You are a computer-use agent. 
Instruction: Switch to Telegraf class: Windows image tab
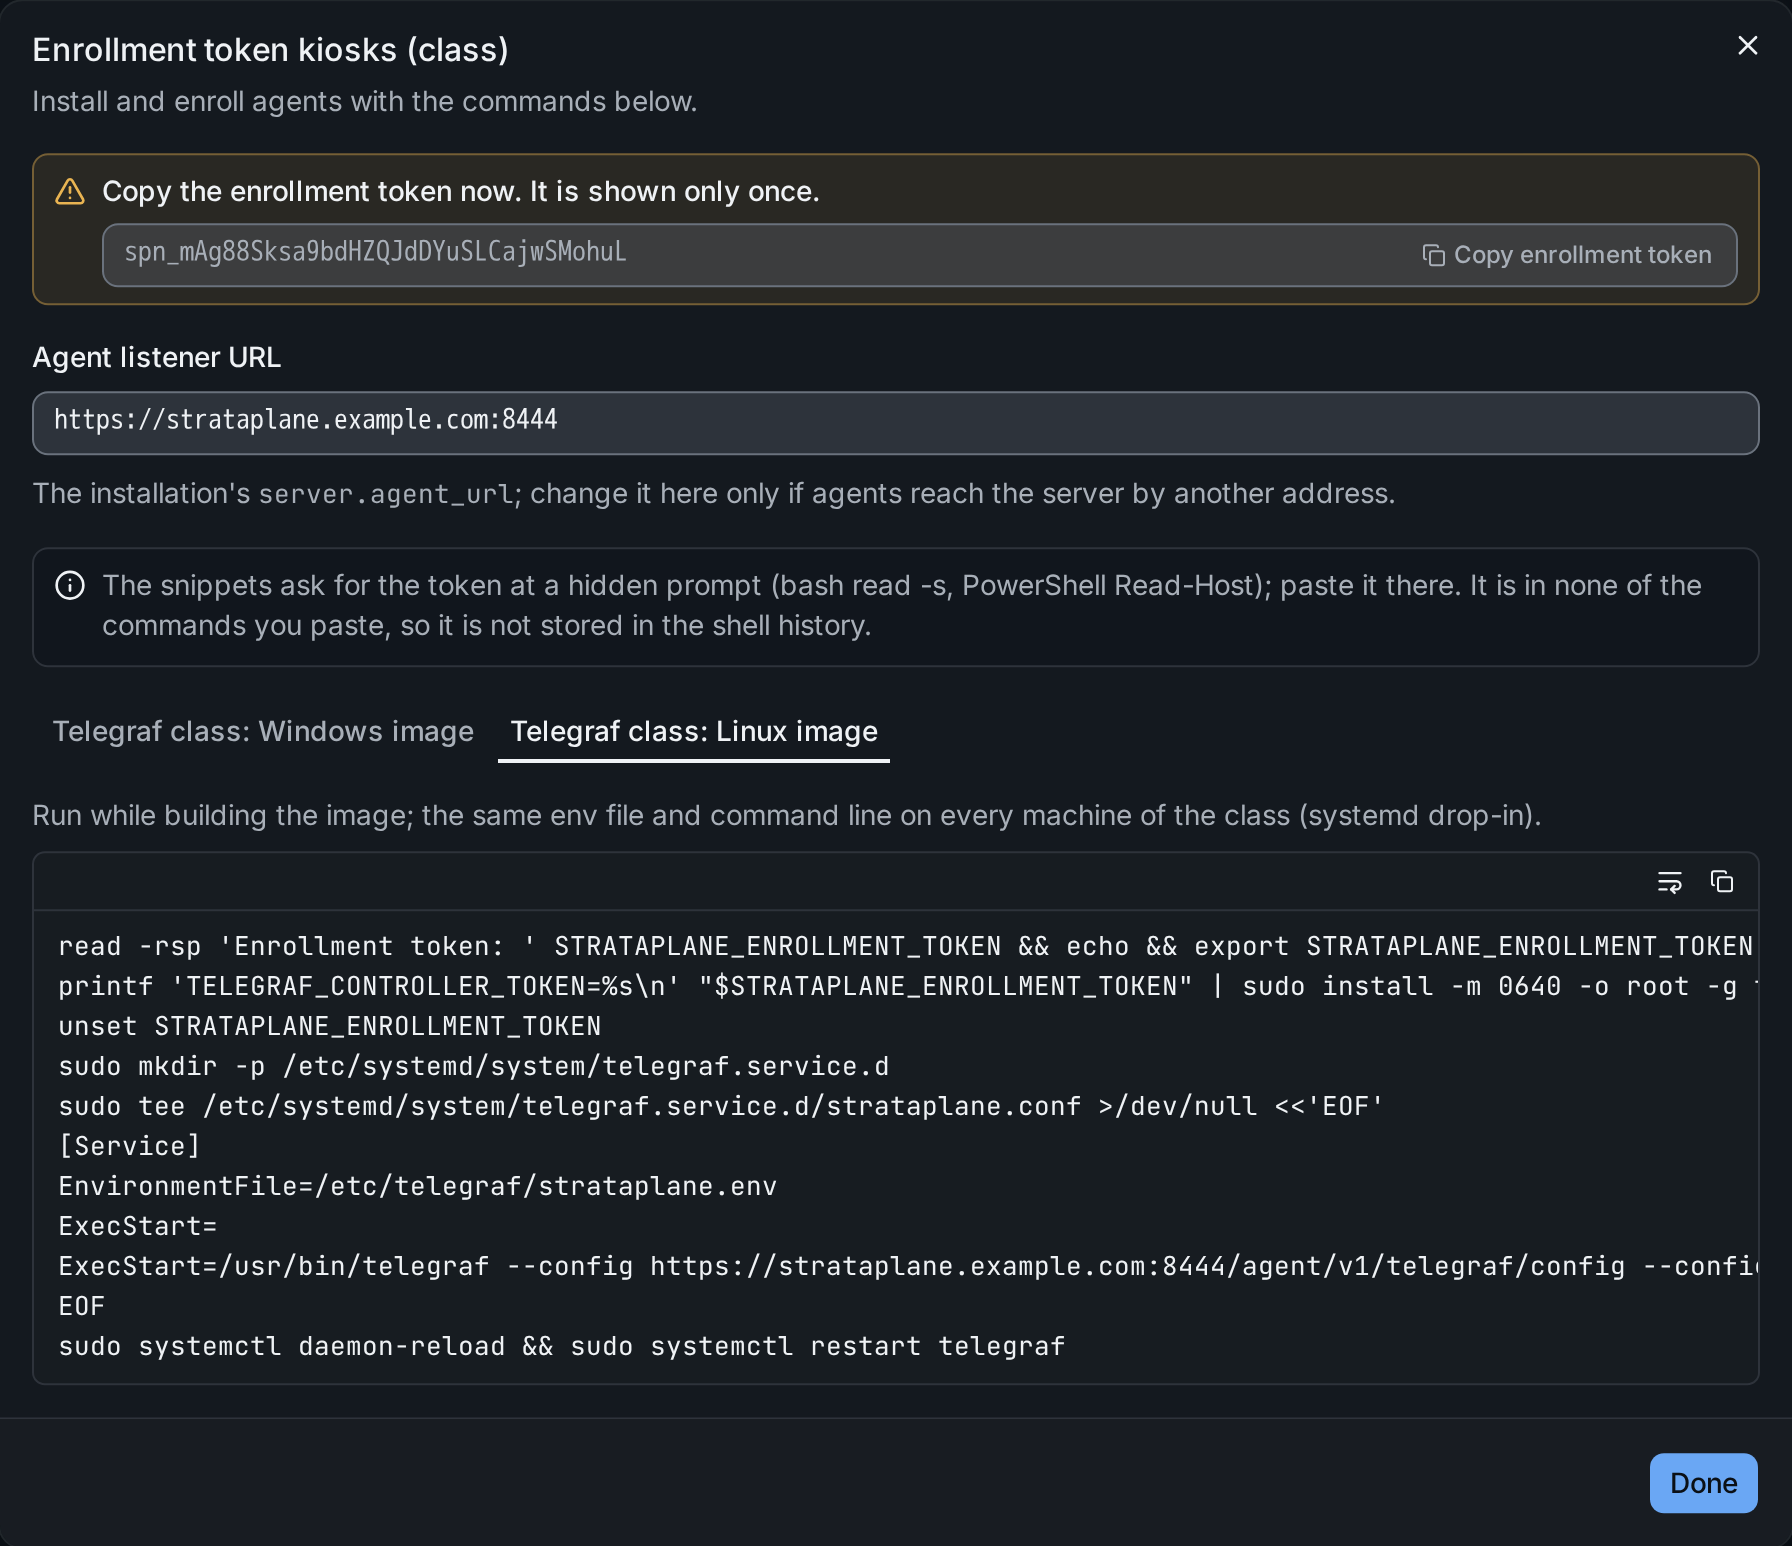click(x=263, y=732)
